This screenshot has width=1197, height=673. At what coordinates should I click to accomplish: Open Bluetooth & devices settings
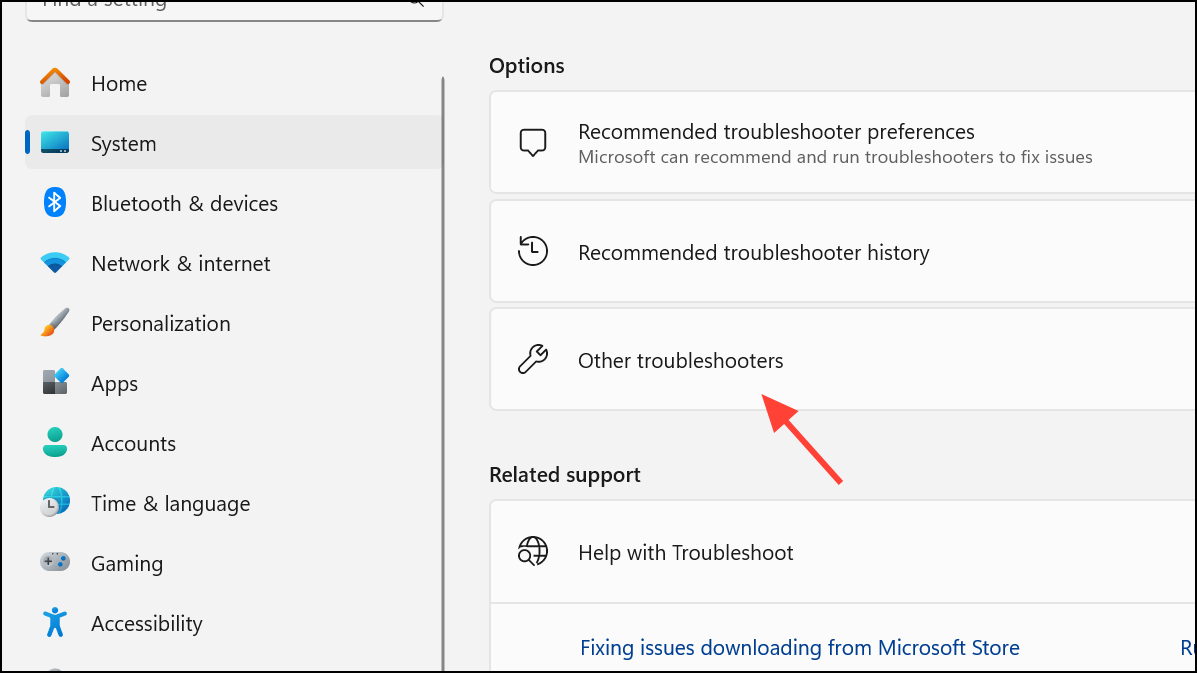click(184, 204)
